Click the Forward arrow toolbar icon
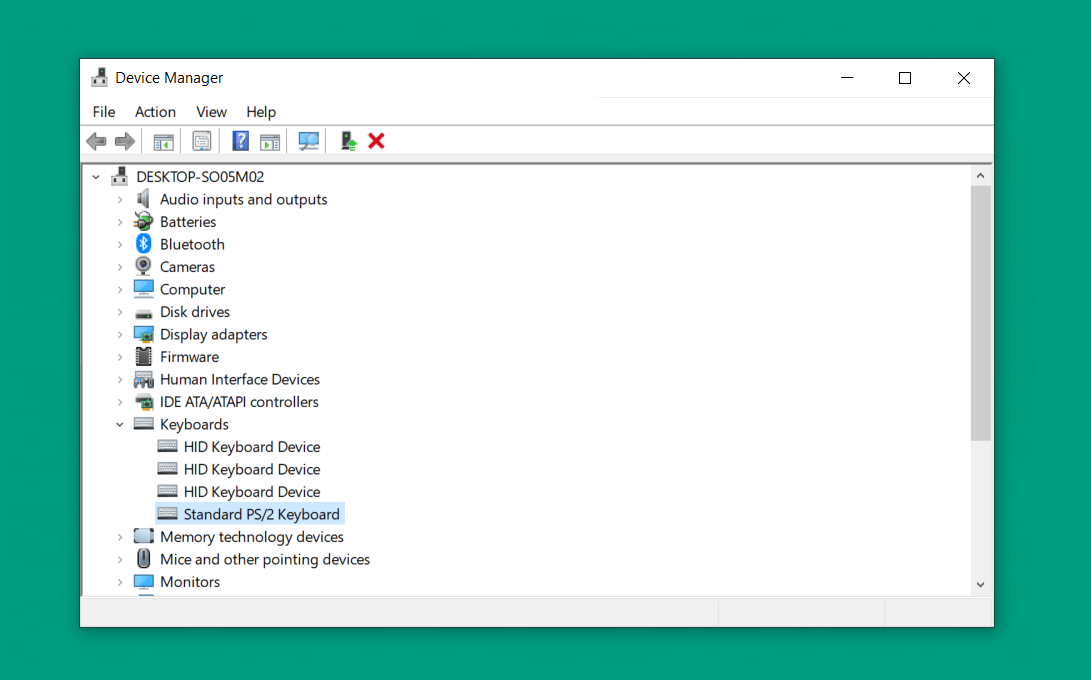This screenshot has width=1091, height=680. tap(125, 141)
